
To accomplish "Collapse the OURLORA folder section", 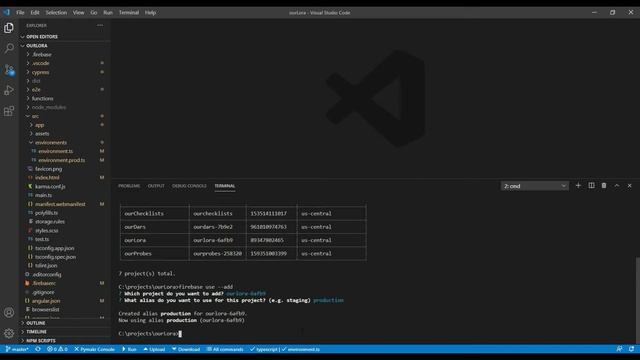I will click(x=37, y=46).
